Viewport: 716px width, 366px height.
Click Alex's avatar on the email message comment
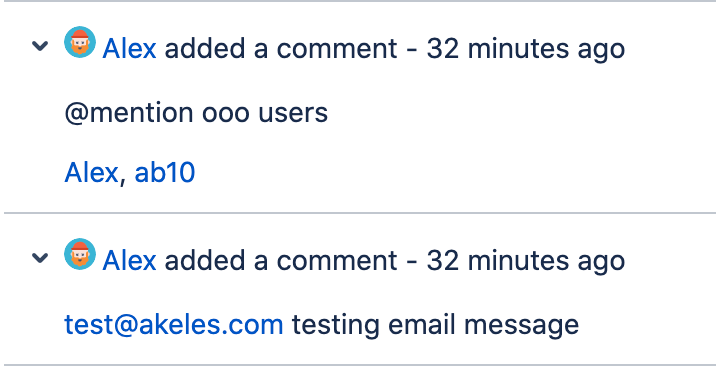pyautogui.click(x=80, y=254)
